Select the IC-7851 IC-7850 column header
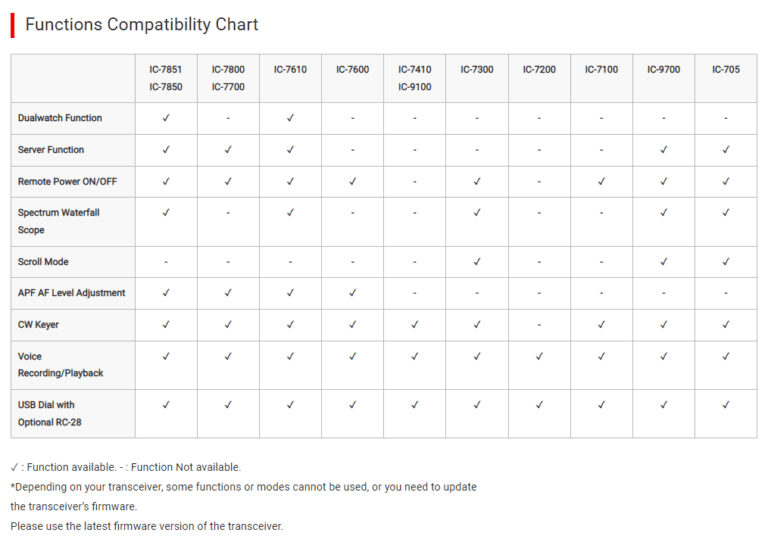Image resolution: width=768 pixels, height=536 pixels. [x=166, y=78]
